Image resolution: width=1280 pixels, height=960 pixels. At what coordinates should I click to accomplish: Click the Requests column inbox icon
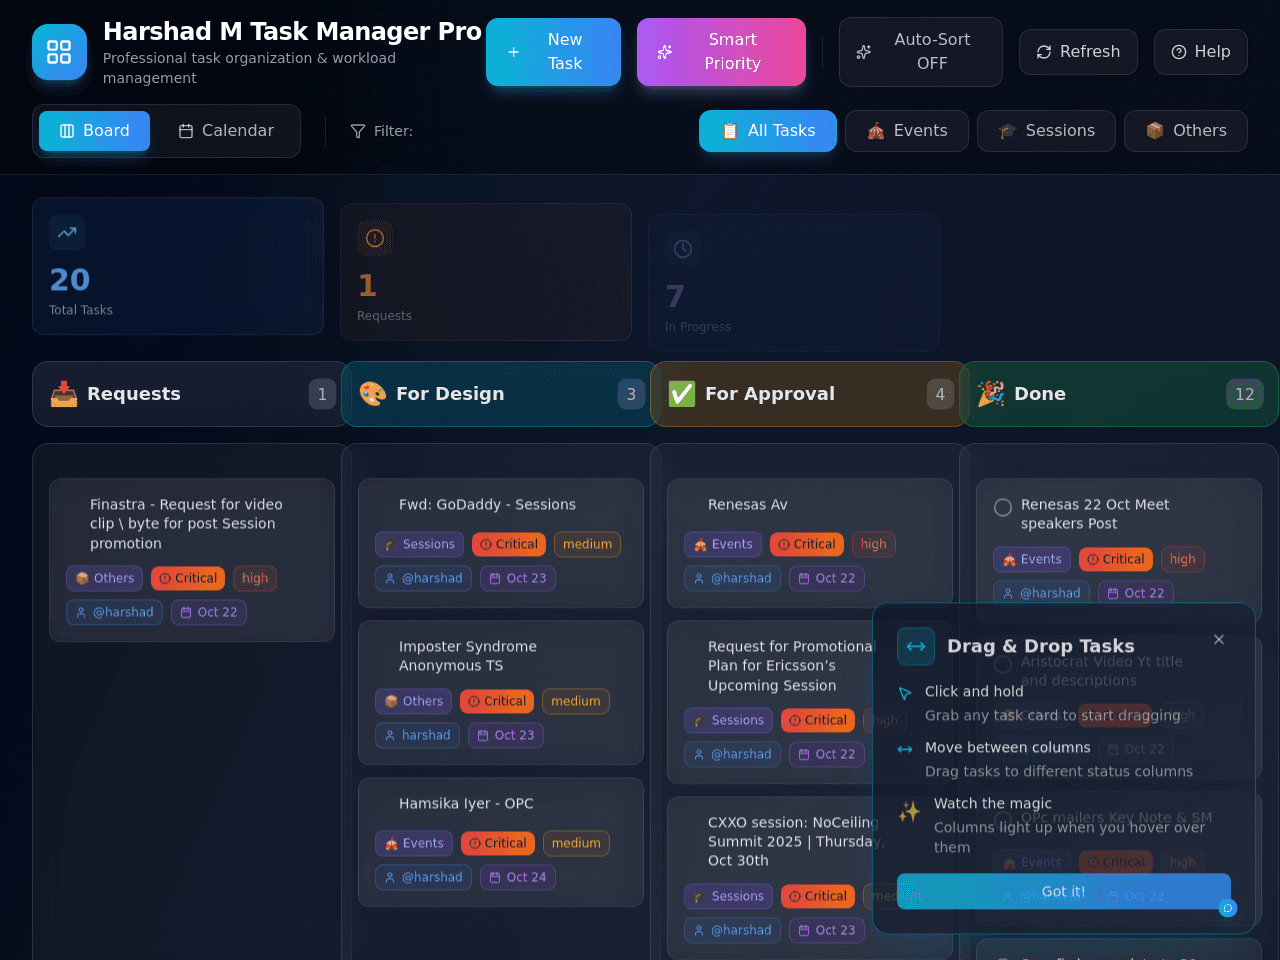click(x=64, y=394)
